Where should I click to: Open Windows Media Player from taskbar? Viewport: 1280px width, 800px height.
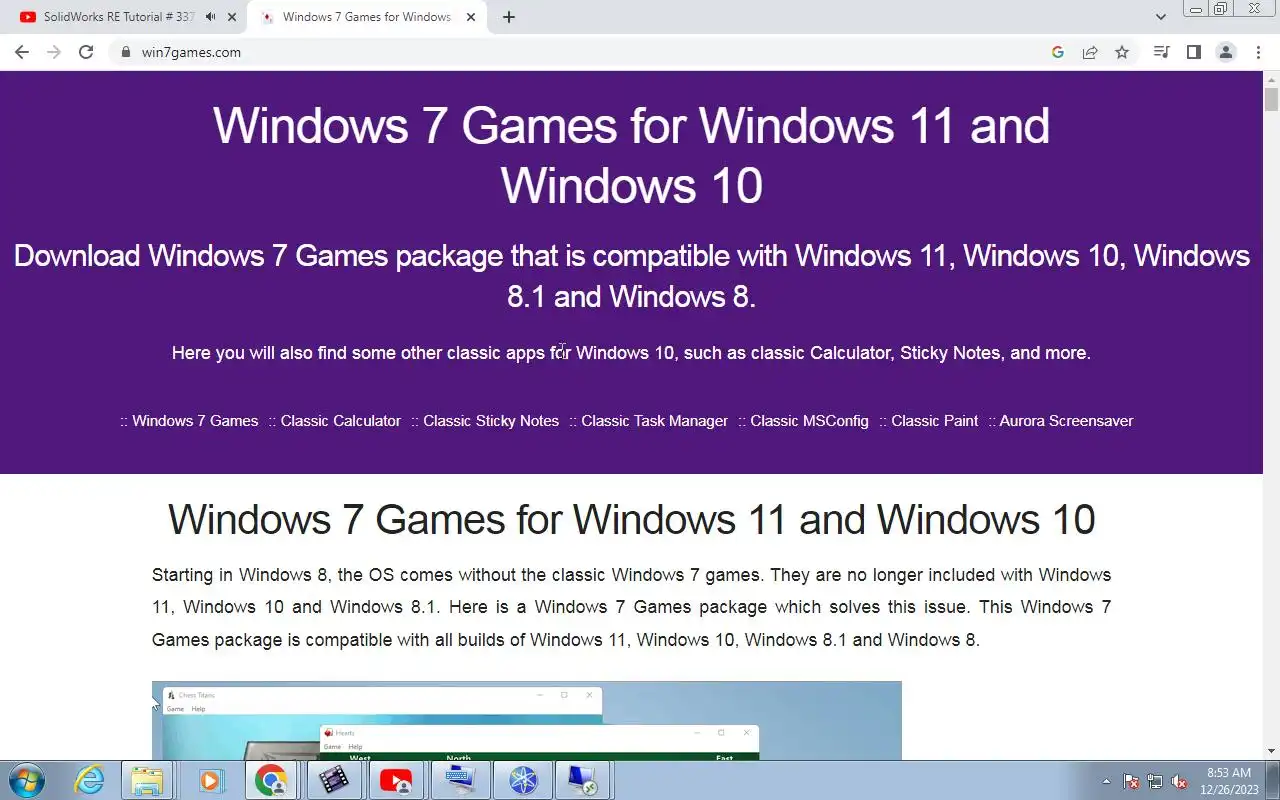tap(210, 780)
